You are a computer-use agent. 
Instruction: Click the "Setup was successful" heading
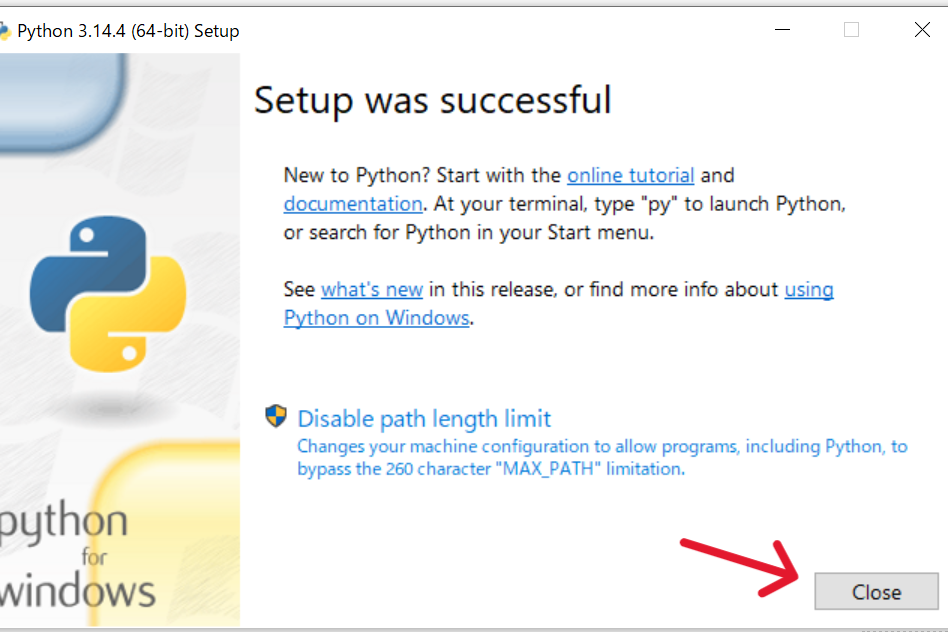[432, 100]
